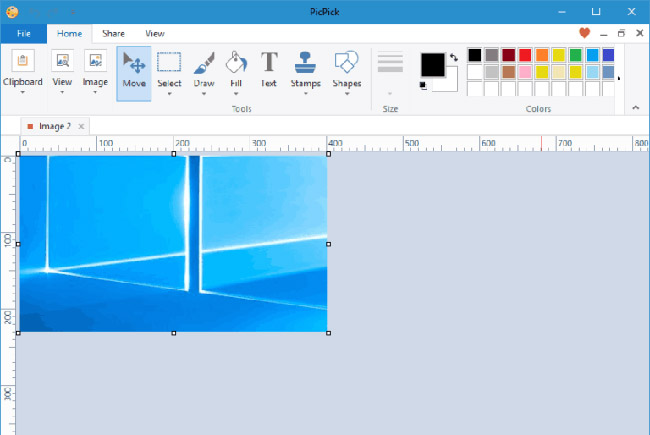Click the Undo arrow in title bar
Viewport: 650px width, 435px height.
35,12
